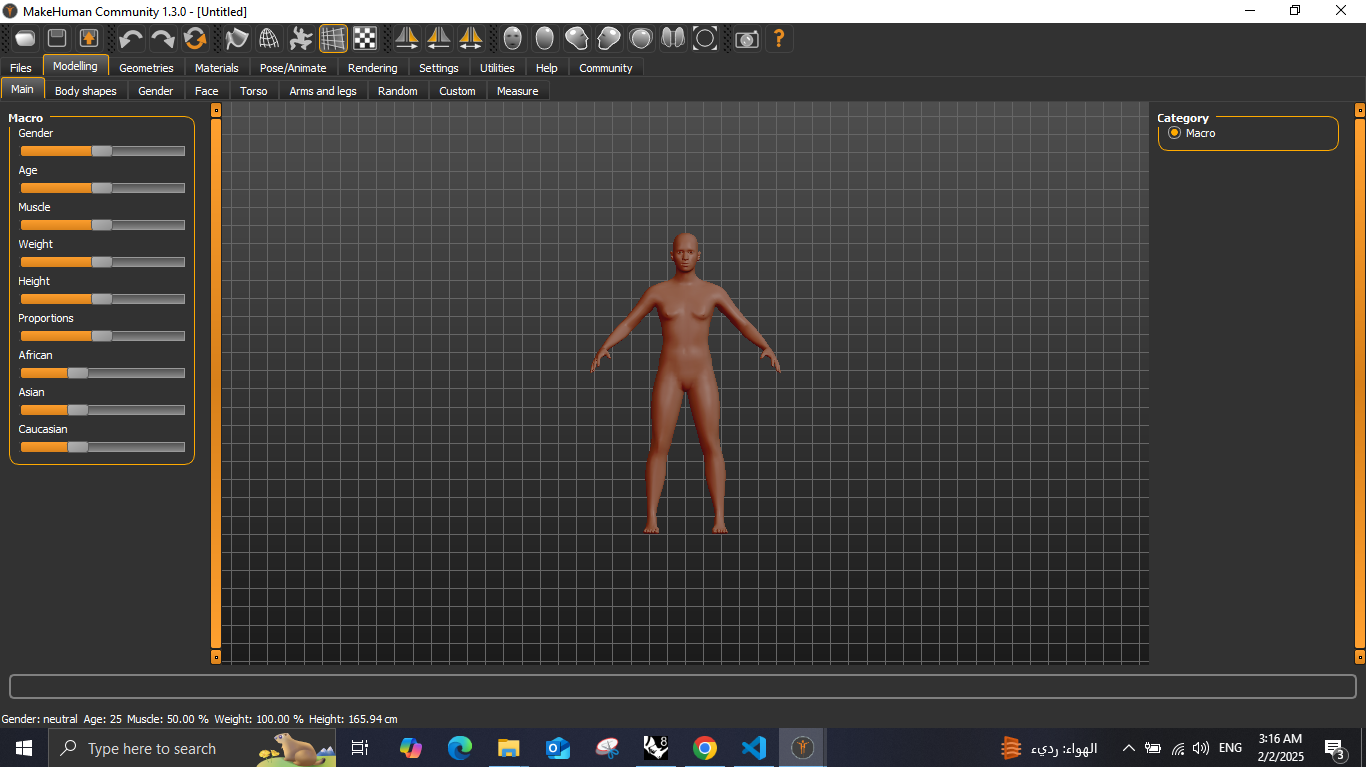Switch to the Custom sub-tab

[x=458, y=91]
